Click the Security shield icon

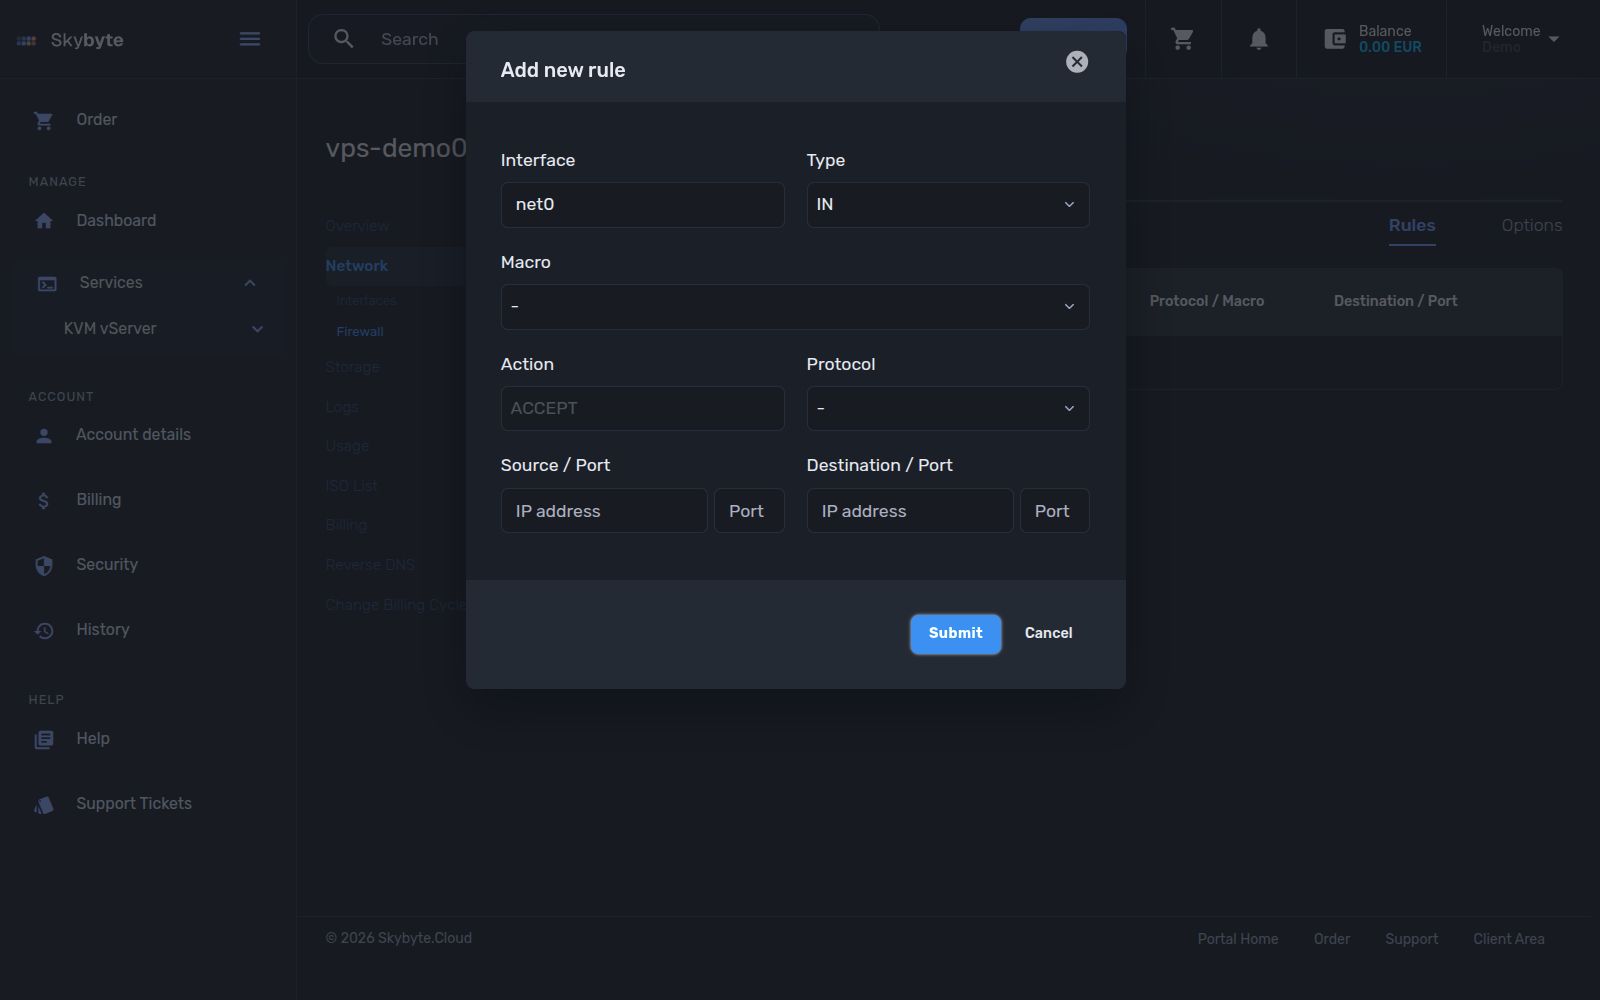point(44,565)
